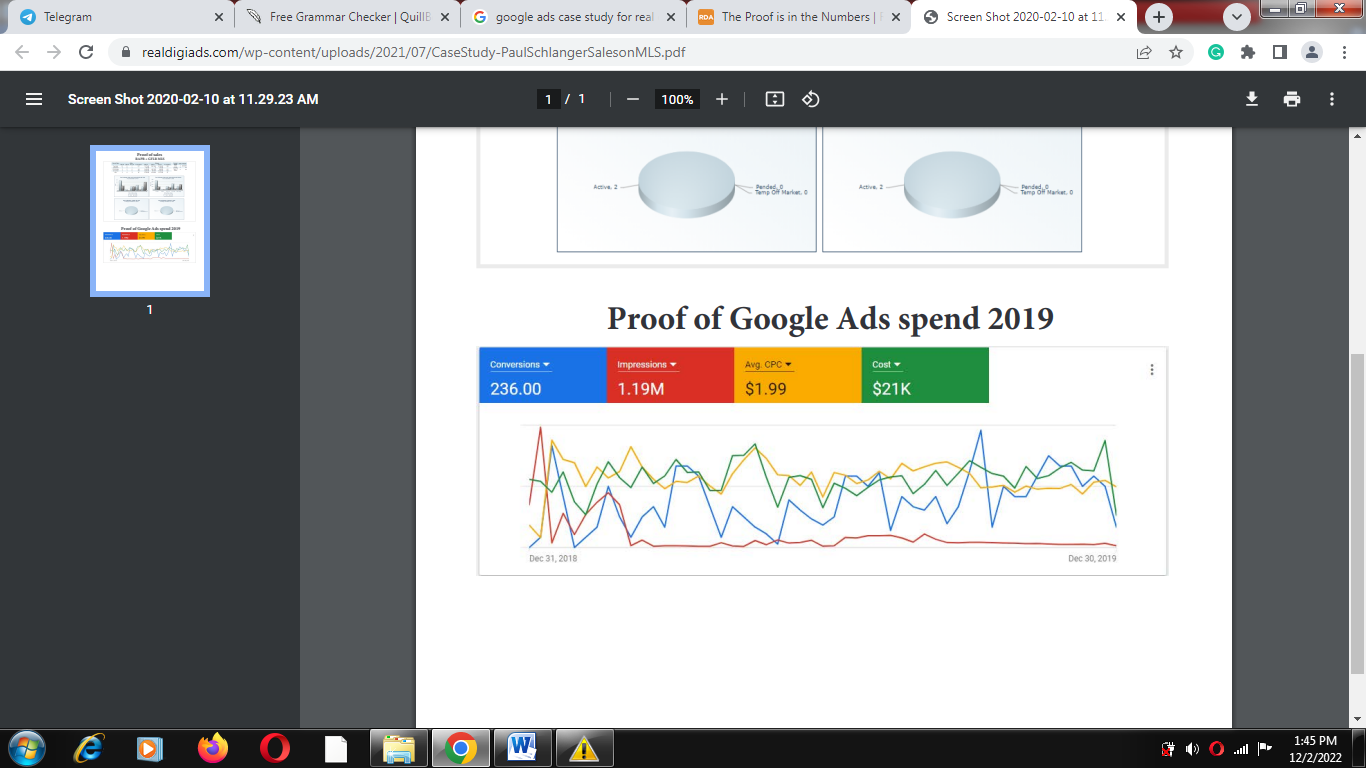The width and height of the screenshot is (1366, 768).
Task: Switch to the Telegram tab
Action: click(110, 17)
